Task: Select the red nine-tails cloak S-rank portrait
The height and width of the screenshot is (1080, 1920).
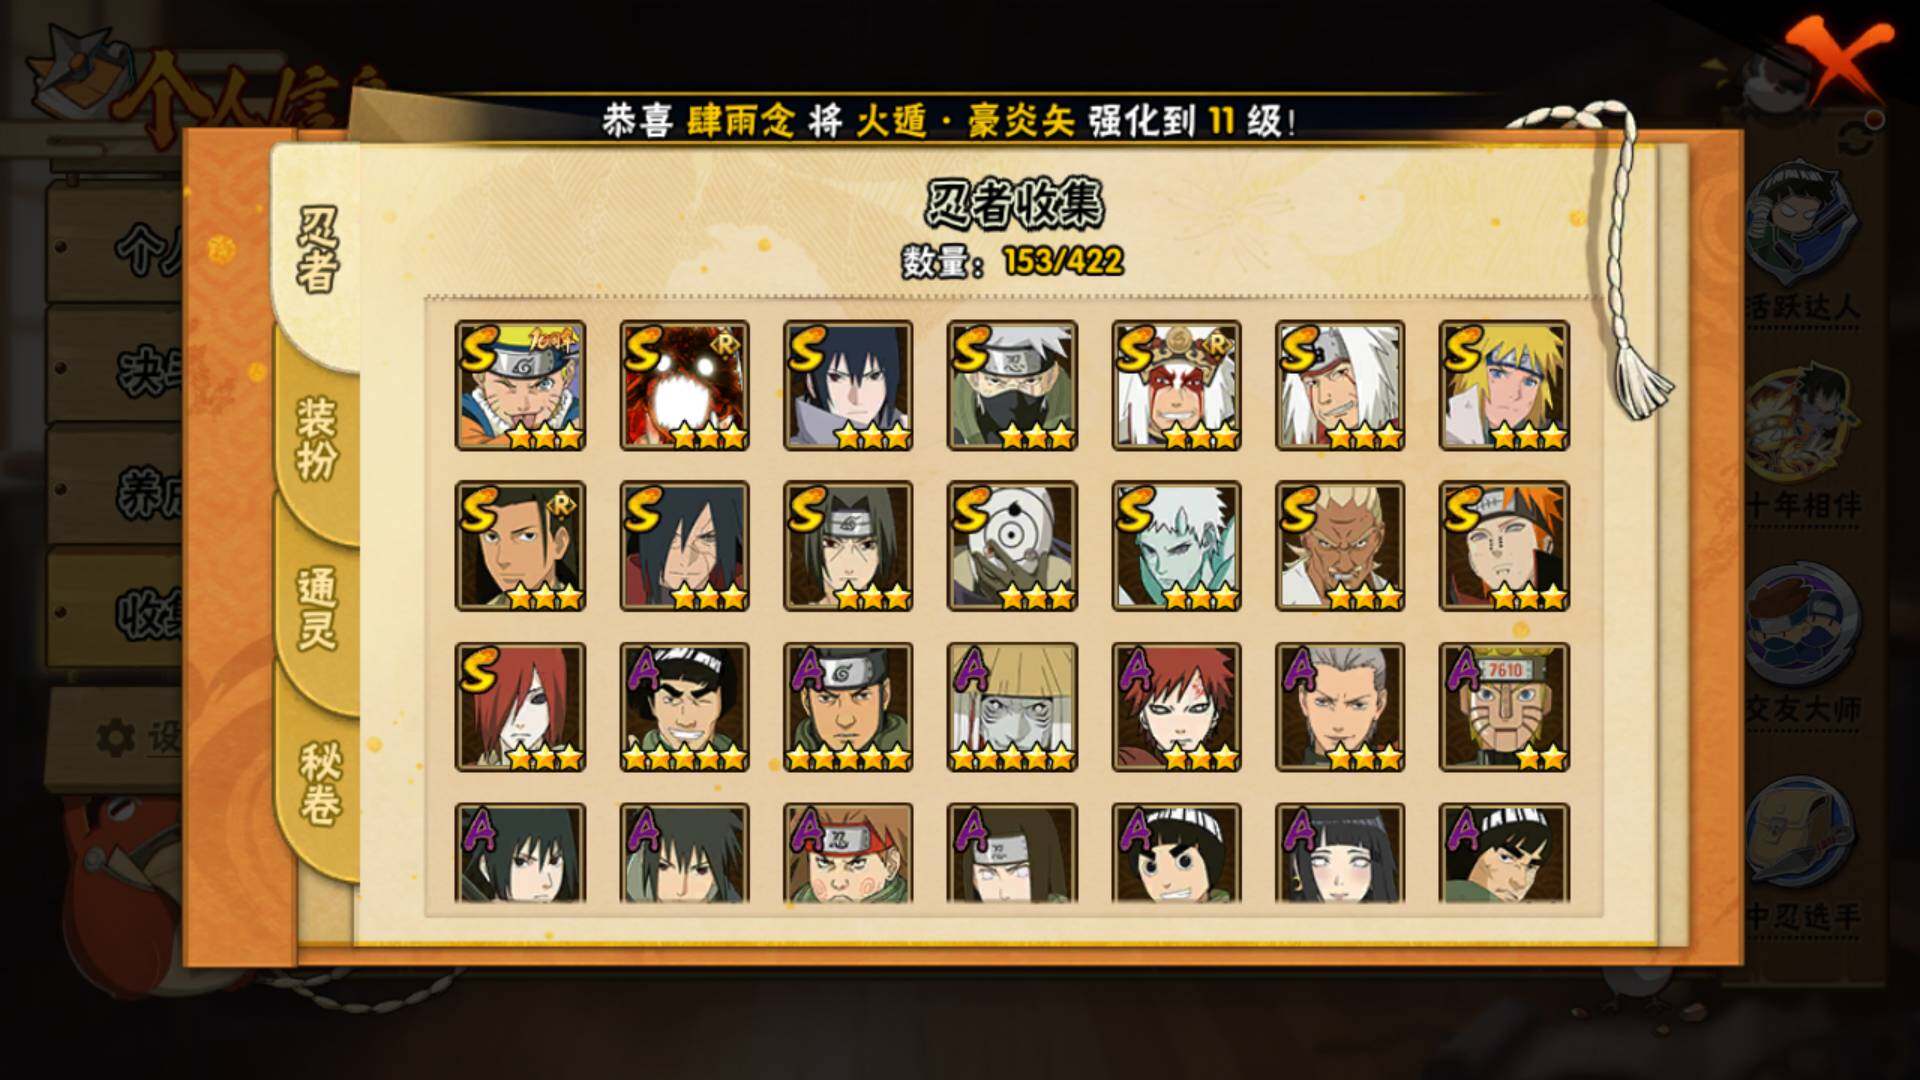Action: point(684,385)
